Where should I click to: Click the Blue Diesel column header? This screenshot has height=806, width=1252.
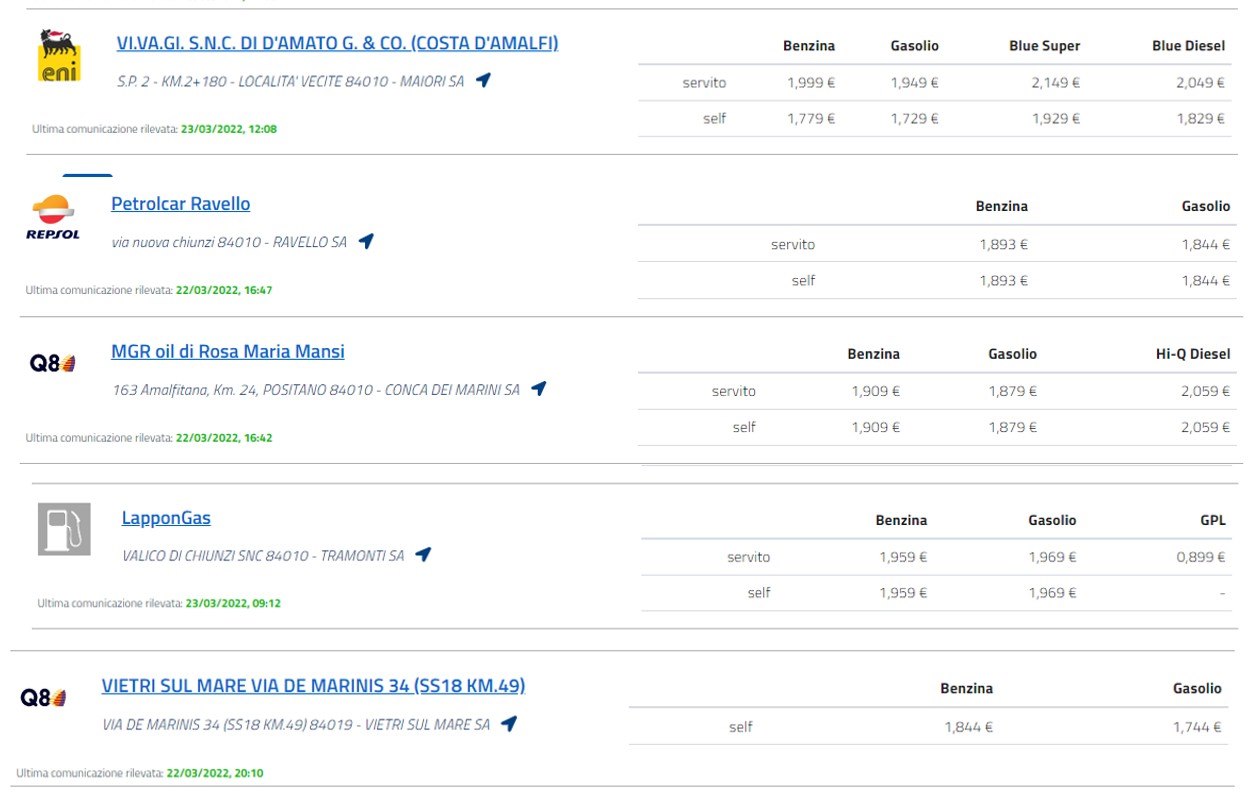pyautogui.click(x=1188, y=46)
